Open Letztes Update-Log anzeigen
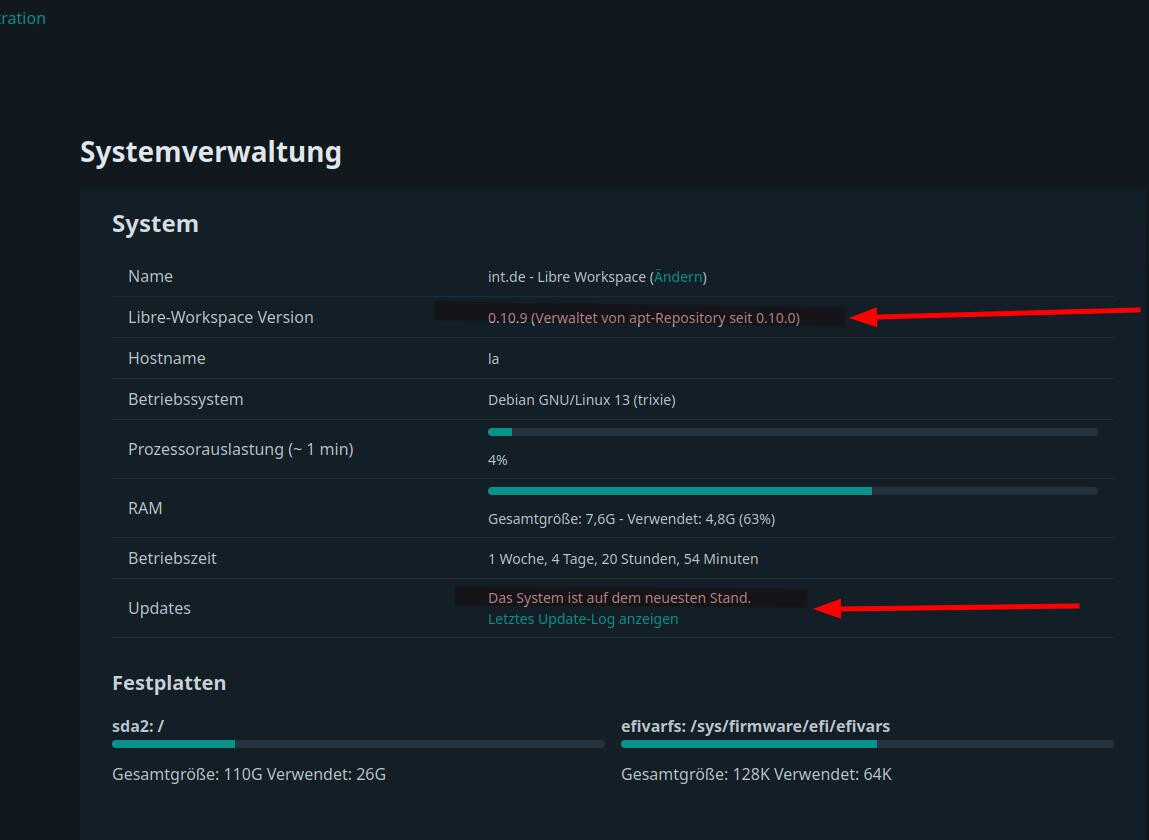Image resolution: width=1149 pixels, height=840 pixels. coord(582,619)
